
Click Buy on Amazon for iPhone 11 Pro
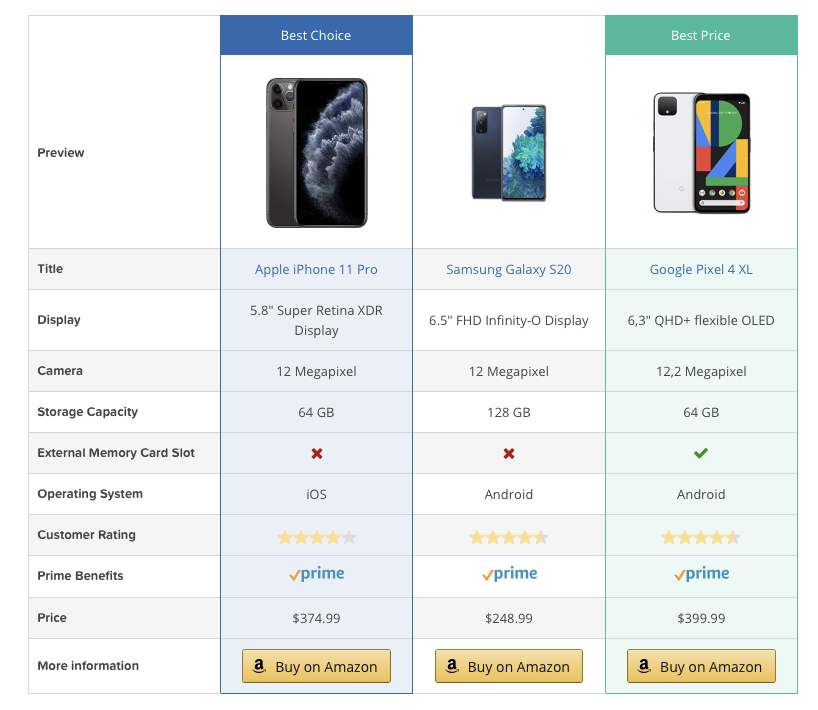[316, 666]
